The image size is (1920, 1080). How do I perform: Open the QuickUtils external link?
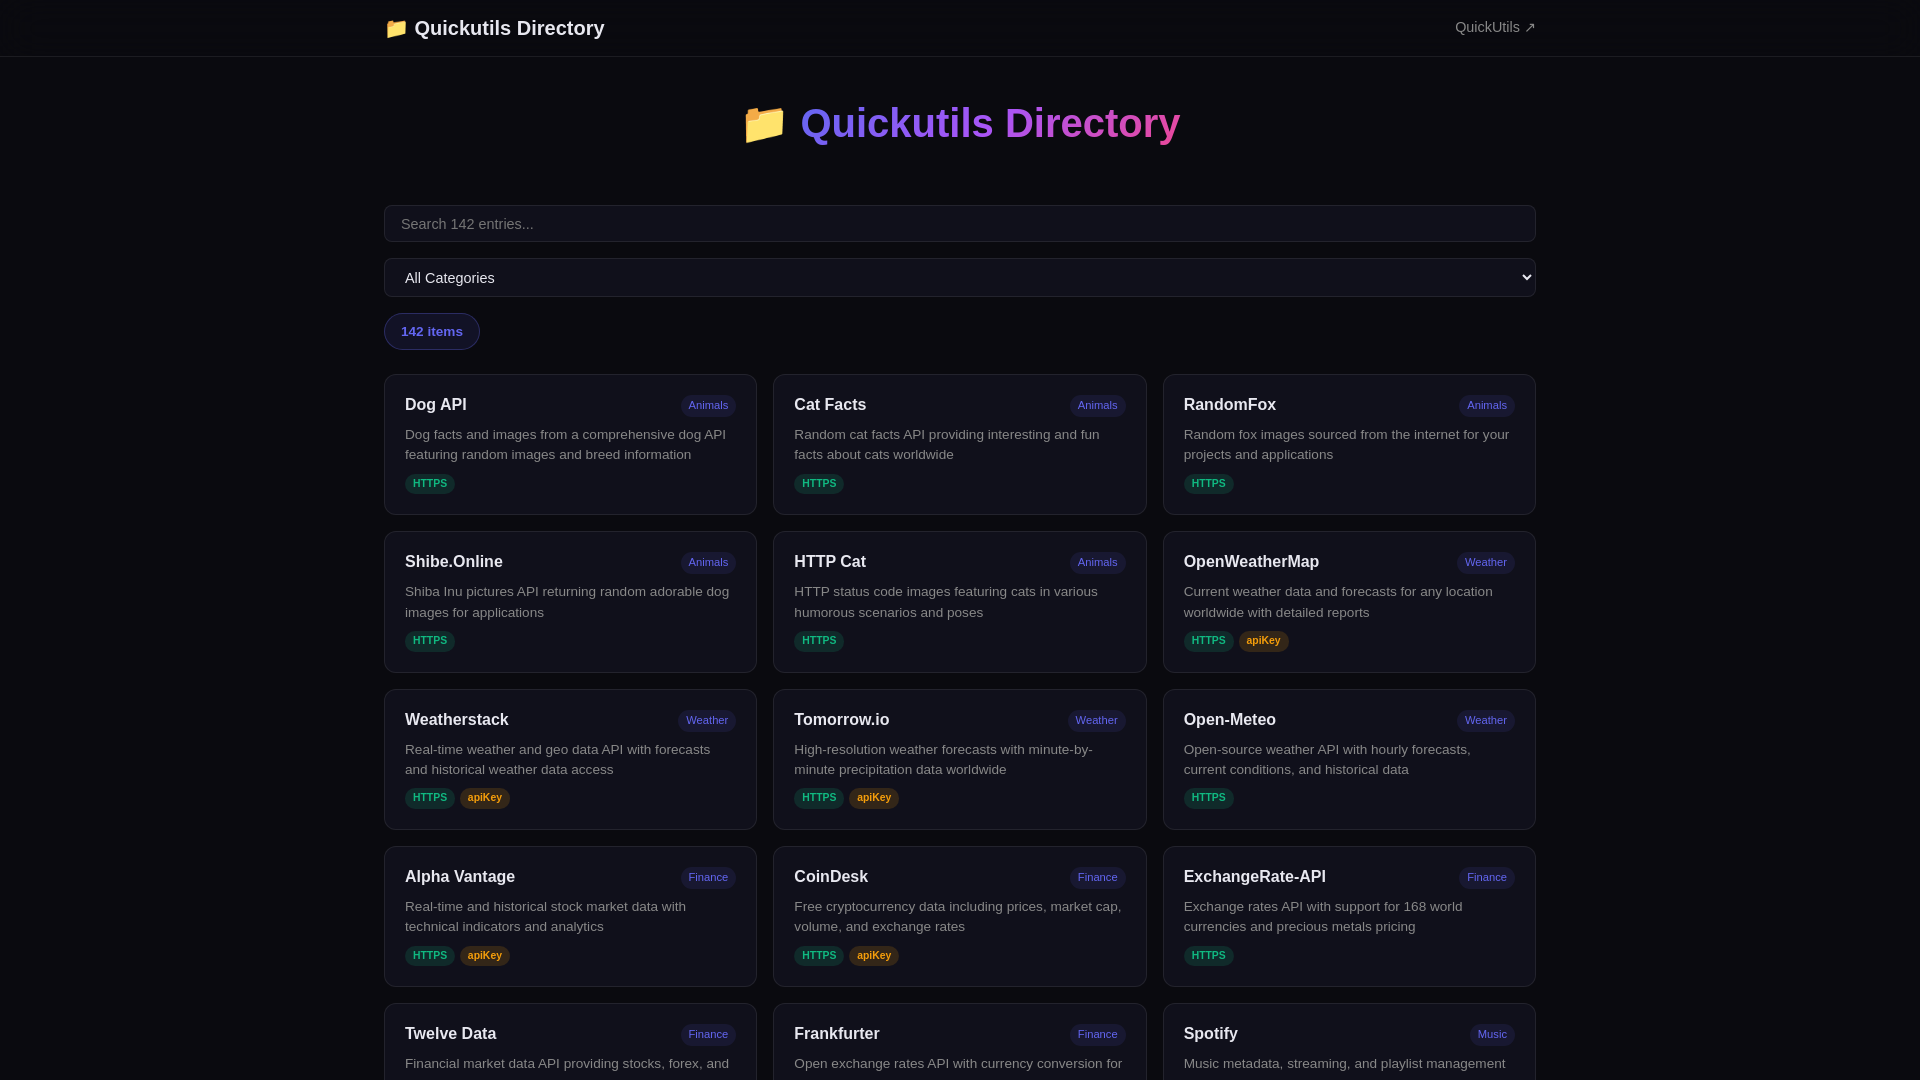pos(1495,28)
